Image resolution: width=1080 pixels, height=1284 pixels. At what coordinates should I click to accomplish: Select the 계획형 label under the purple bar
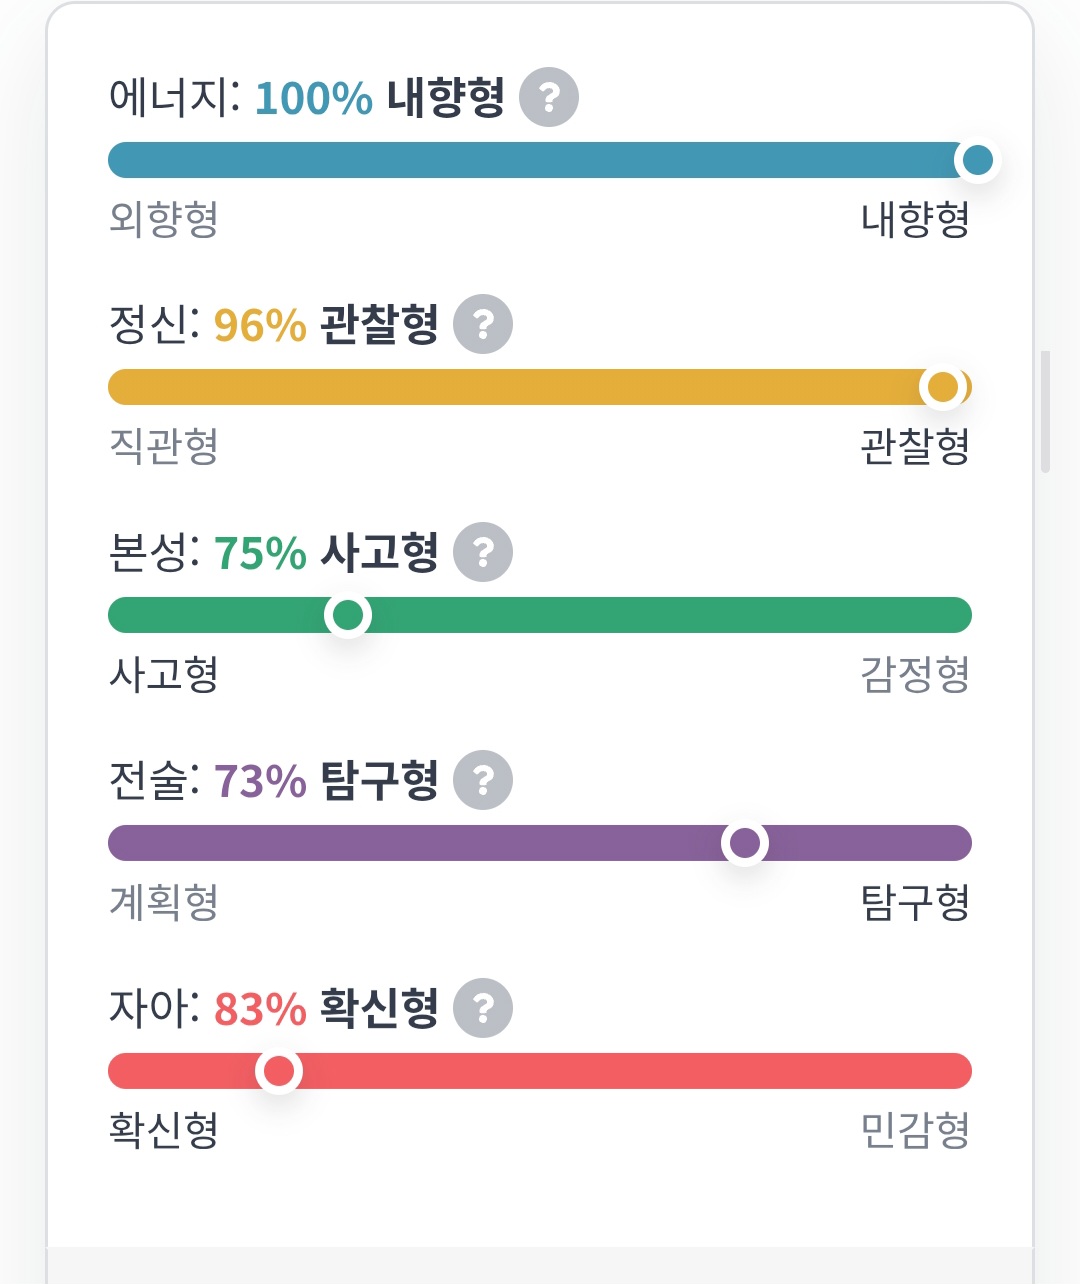coord(164,902)
